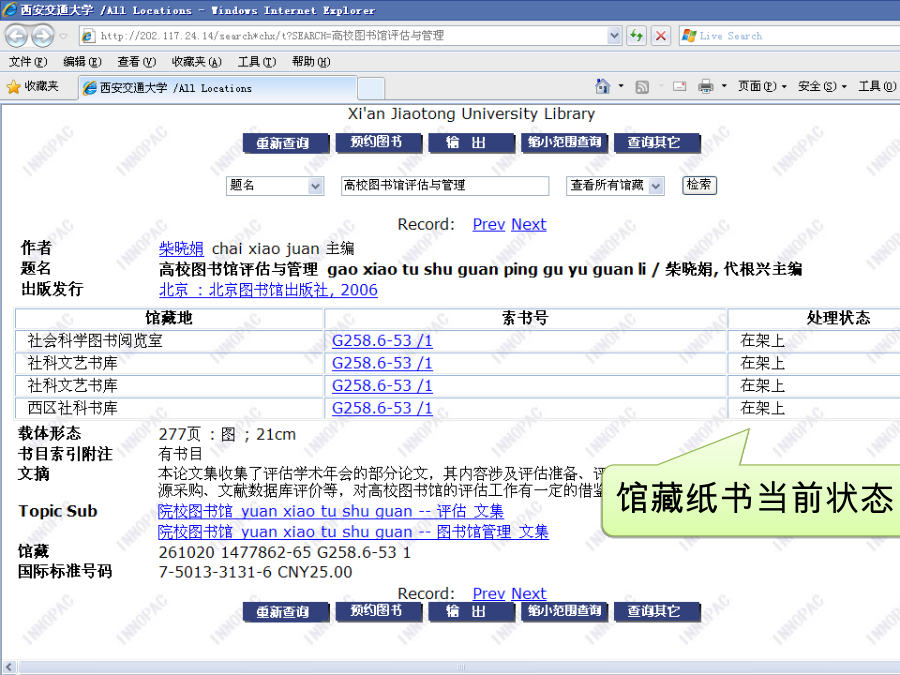Click the 馆藏地 column header
The width and height of the screenshot is (900, 675).
click(x=169, y=318)
